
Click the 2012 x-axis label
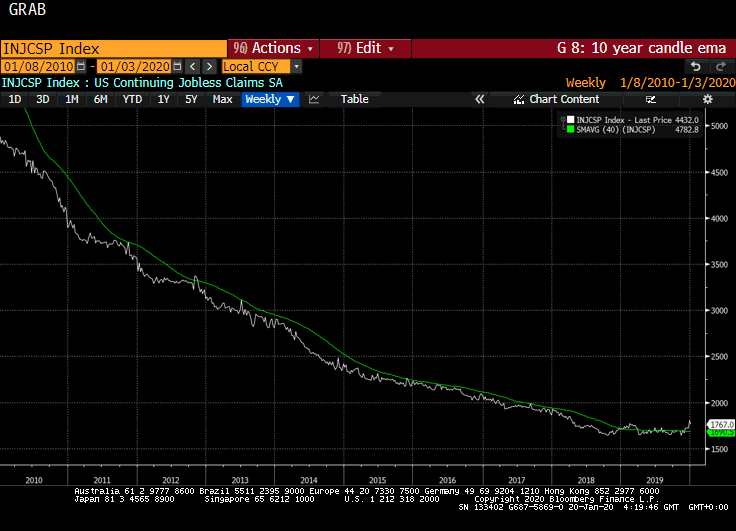(171, 480)
